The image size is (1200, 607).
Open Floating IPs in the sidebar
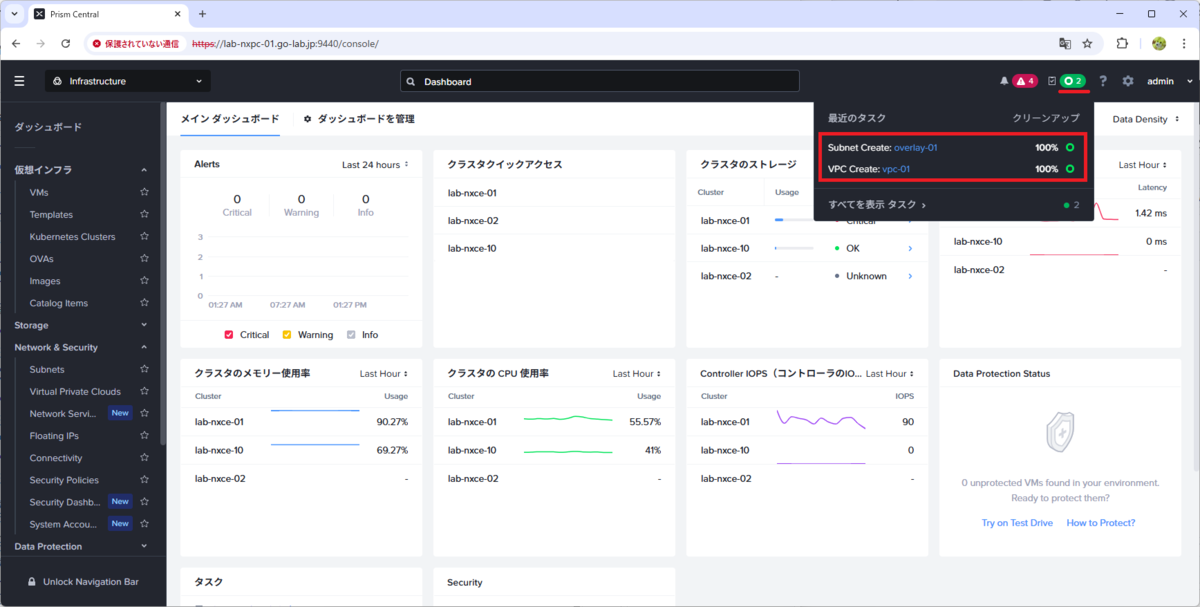(x=56, y=436)
